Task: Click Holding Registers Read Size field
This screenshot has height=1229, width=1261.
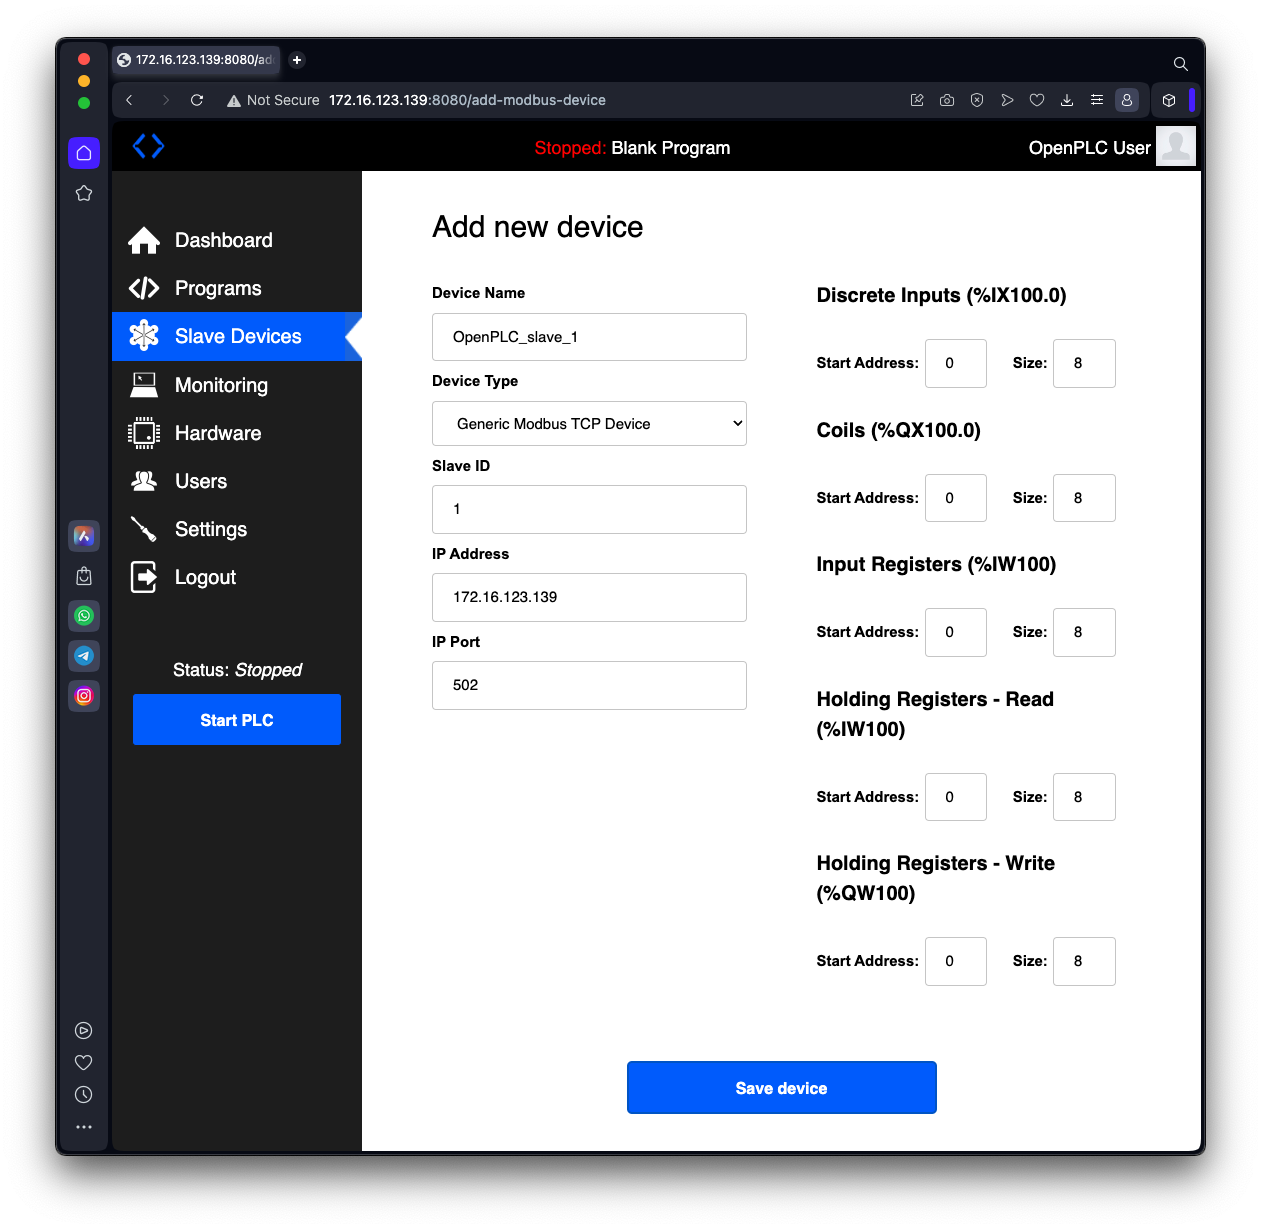Action: pyautogui.click(x=1084, y=797)
